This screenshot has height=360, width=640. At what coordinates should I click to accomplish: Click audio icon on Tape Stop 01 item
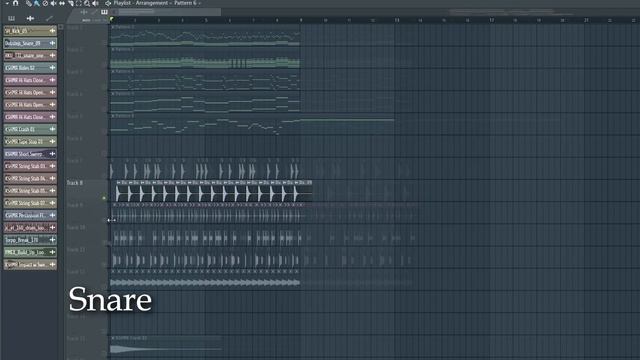[x=52, y=141]
